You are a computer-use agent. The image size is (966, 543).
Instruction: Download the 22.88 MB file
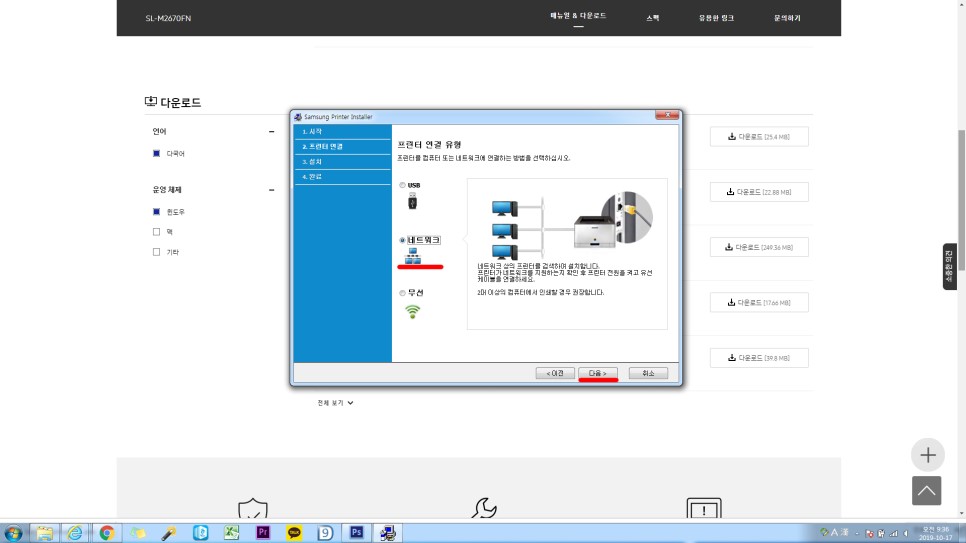[759, 192]
